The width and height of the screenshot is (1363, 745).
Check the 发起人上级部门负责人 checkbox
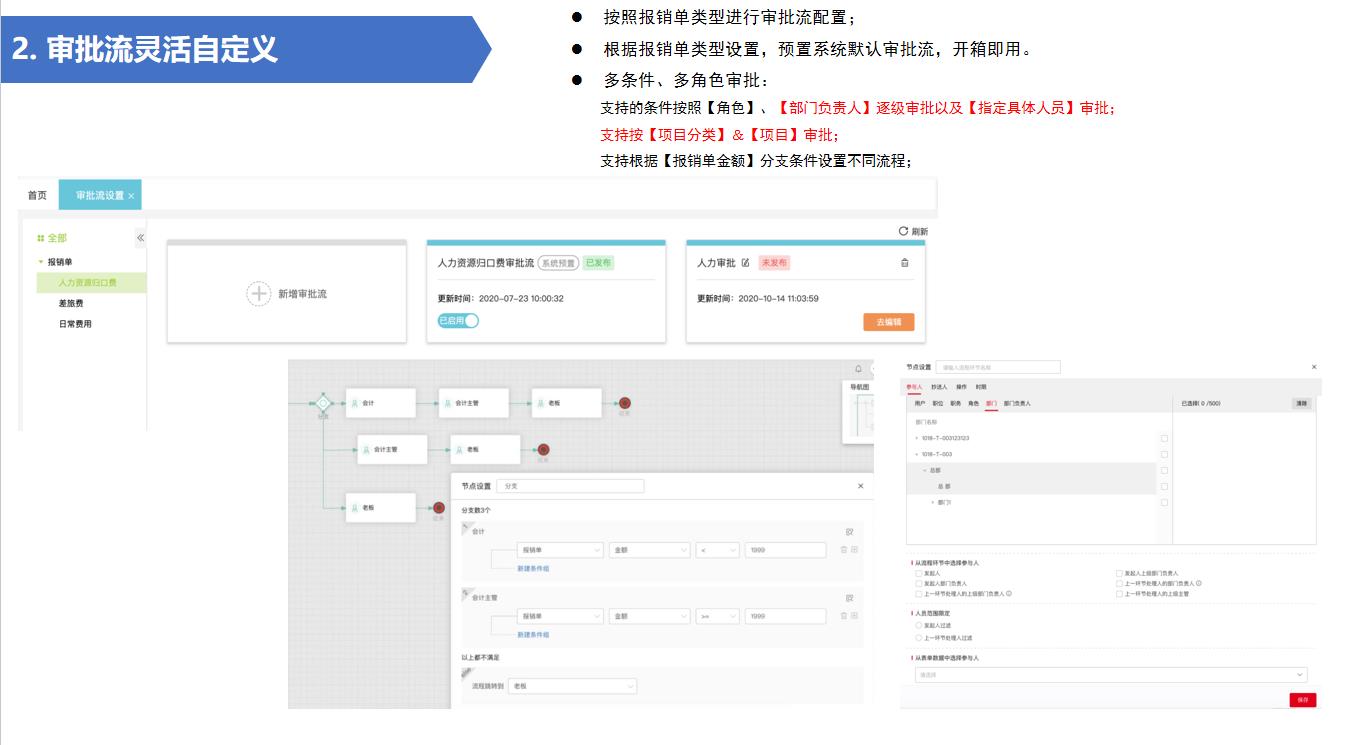[x=1119, y=573]
